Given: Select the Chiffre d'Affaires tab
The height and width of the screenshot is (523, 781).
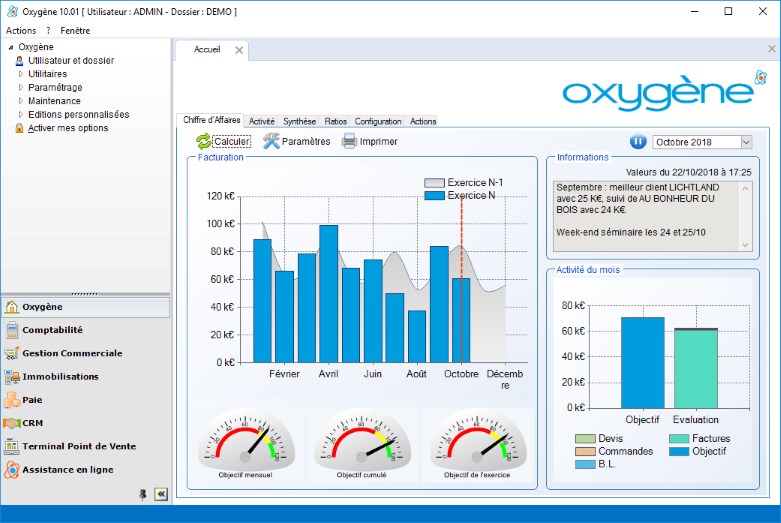Looking at the screenshot, I should tap(211, 120).
